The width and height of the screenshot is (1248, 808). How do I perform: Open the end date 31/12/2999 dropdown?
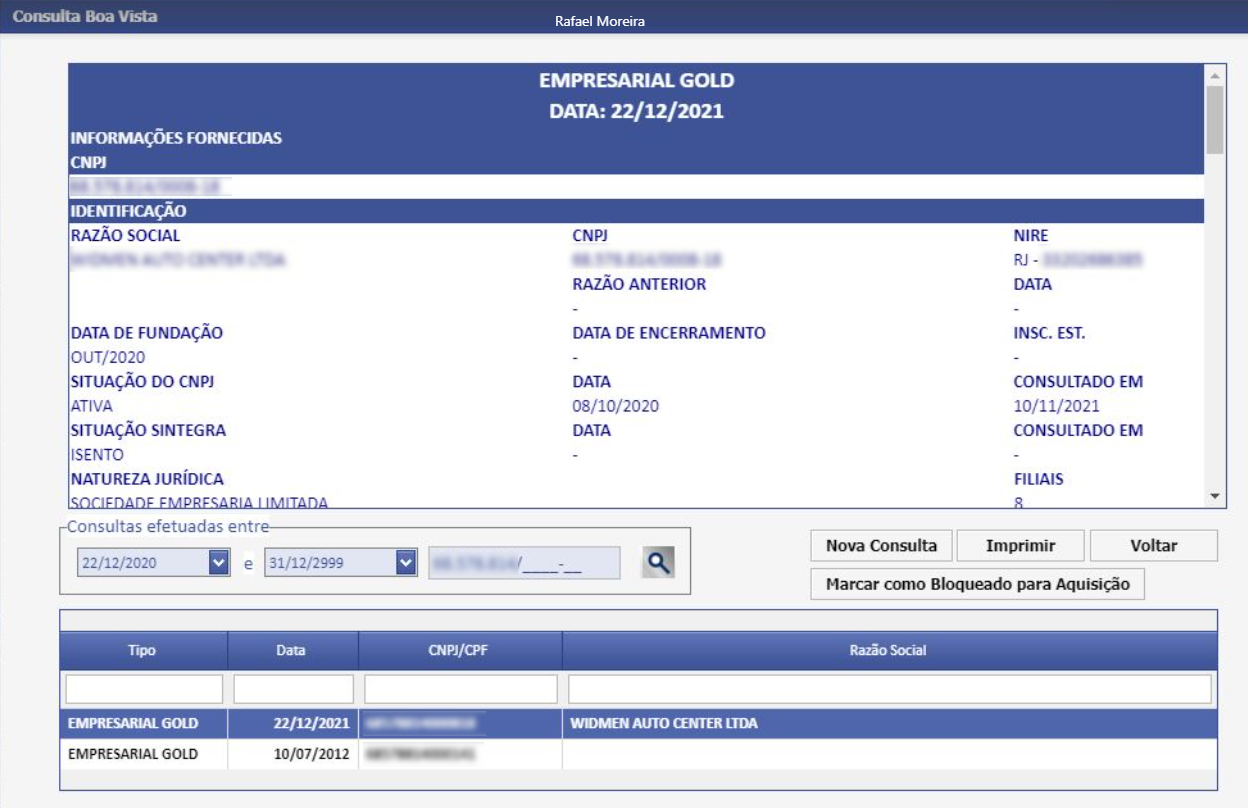click(x=405, y=563)
